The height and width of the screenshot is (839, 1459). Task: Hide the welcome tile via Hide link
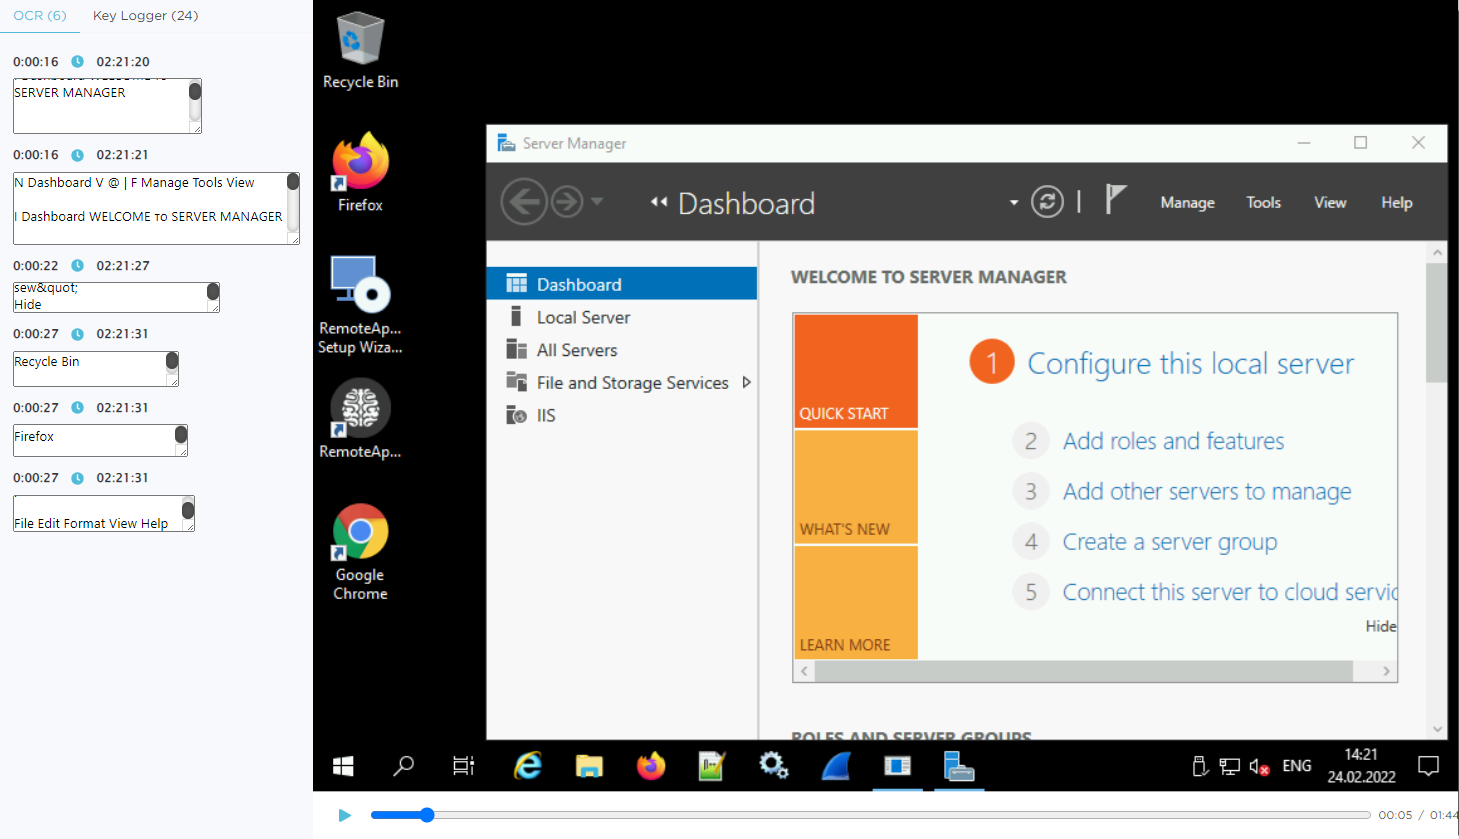click(1381, 626)
